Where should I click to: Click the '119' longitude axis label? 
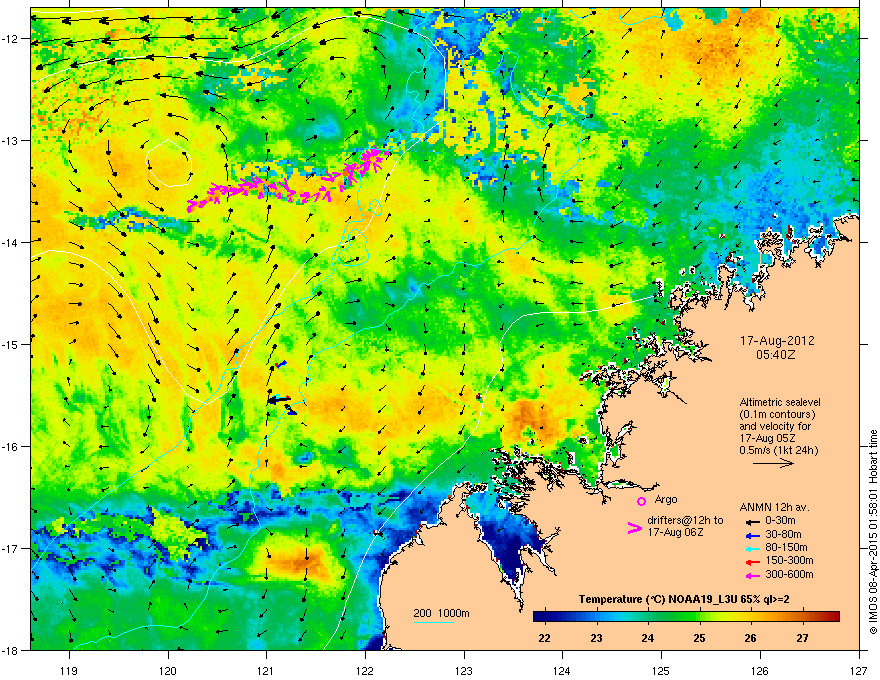[70, 670]
